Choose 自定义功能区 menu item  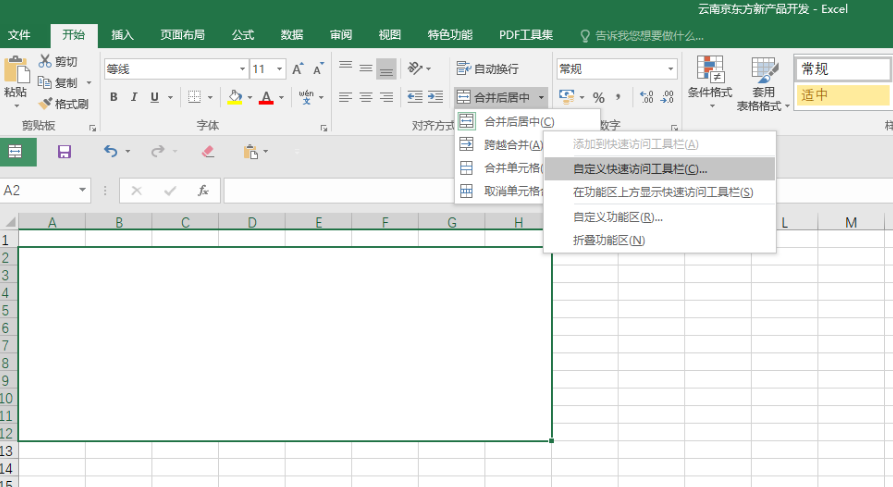(x=660, y=217)
